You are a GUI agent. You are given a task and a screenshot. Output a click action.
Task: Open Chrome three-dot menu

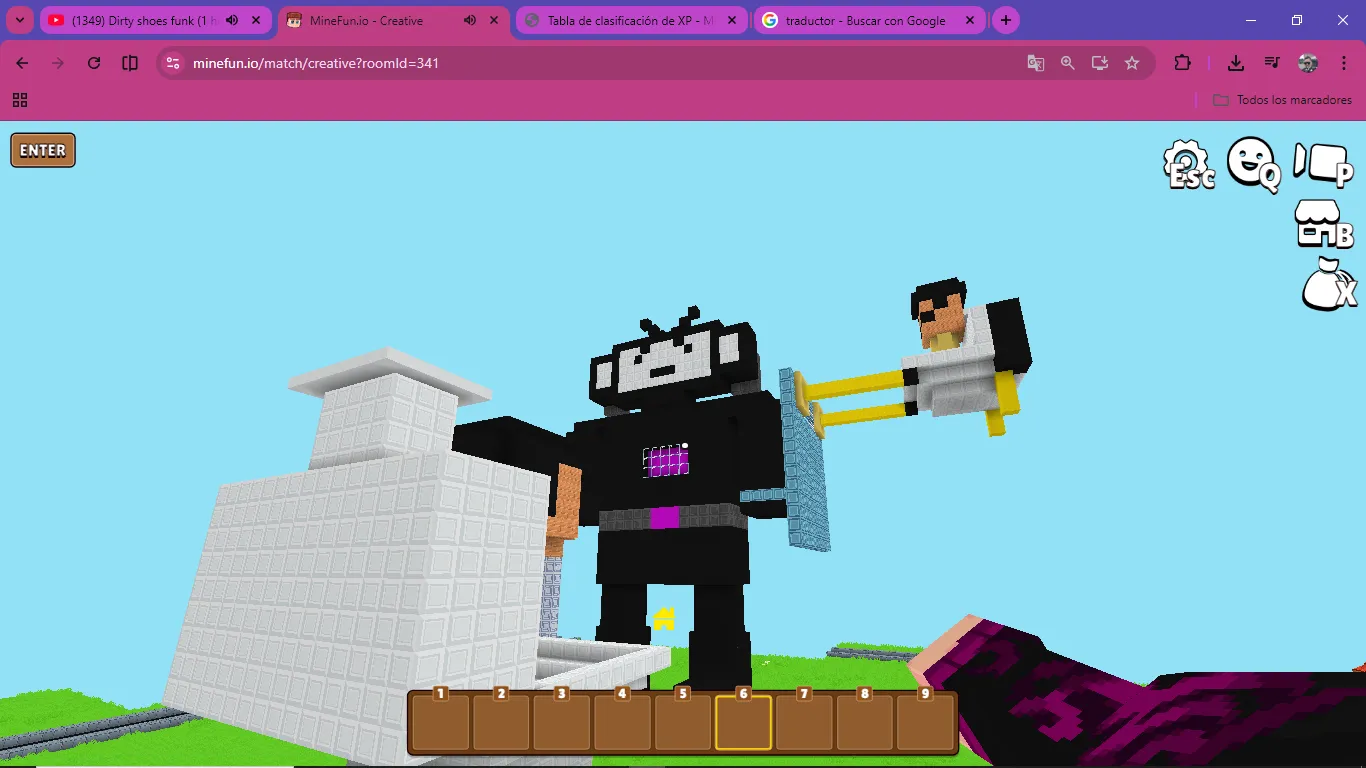tap(1343, 63)
